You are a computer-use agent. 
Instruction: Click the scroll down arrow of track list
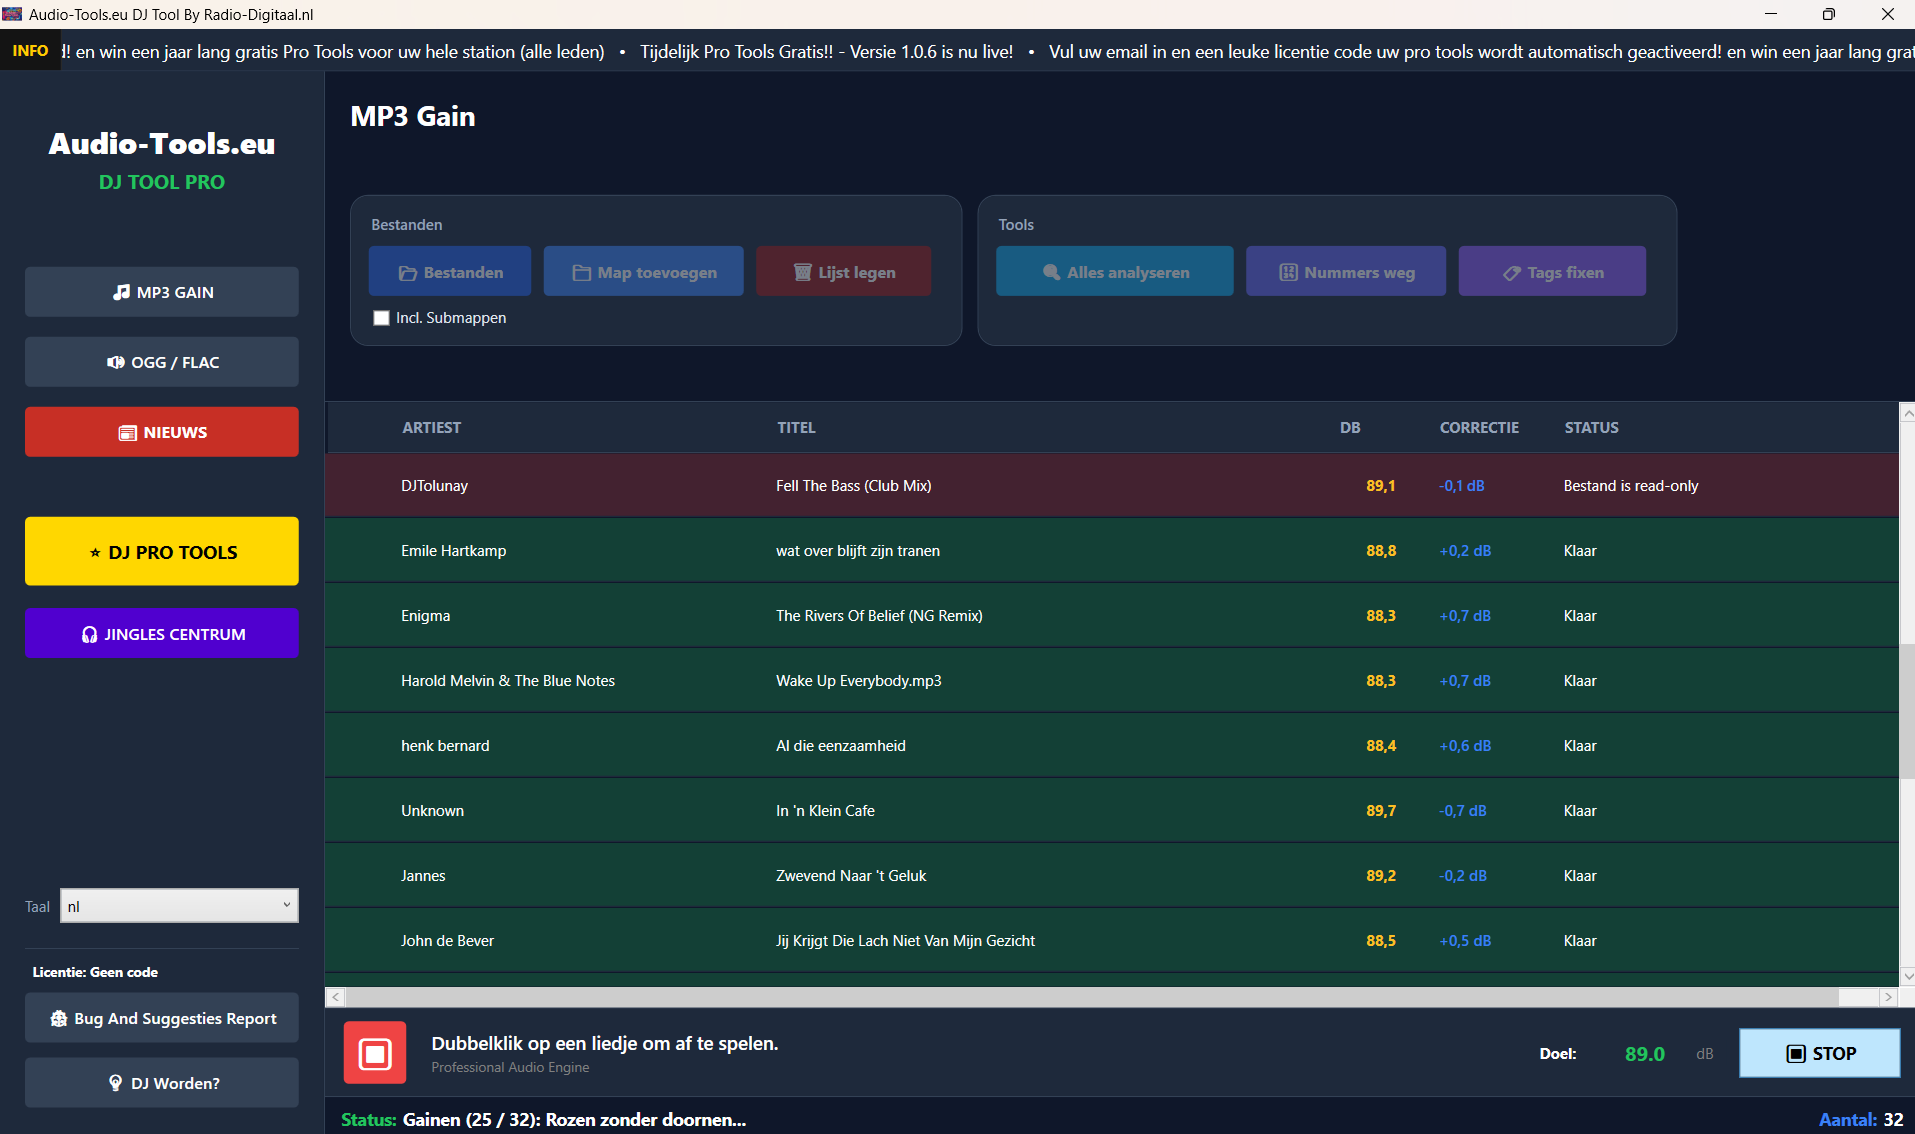[x=1907, y=976]
